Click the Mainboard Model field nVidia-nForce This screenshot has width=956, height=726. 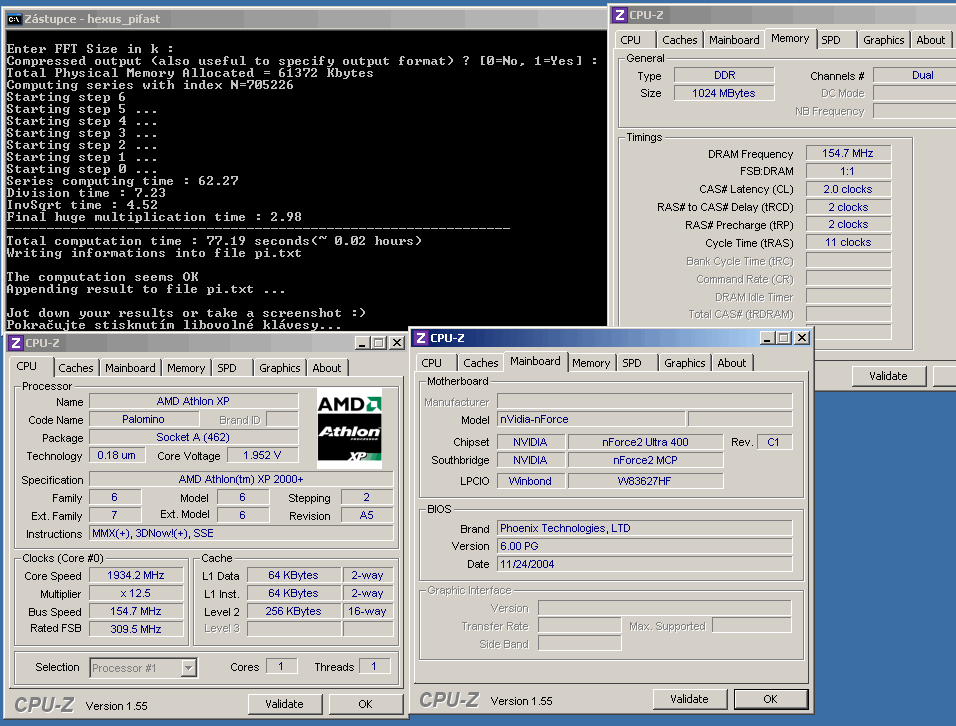[x=591, y=419]
